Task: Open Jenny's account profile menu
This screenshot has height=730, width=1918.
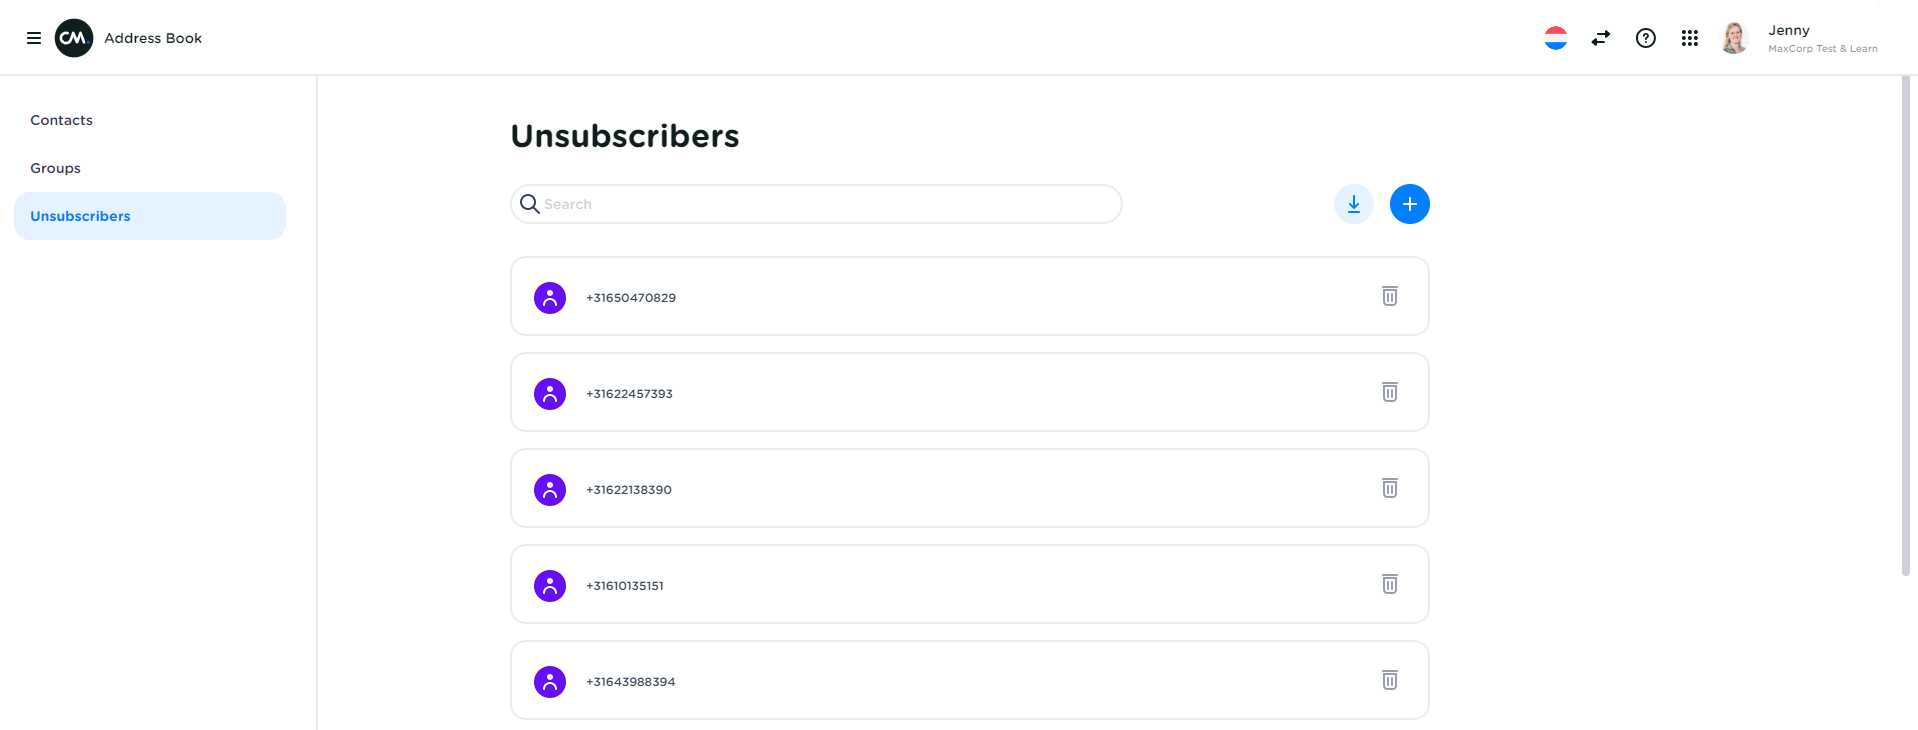Action: [1800, 38]
